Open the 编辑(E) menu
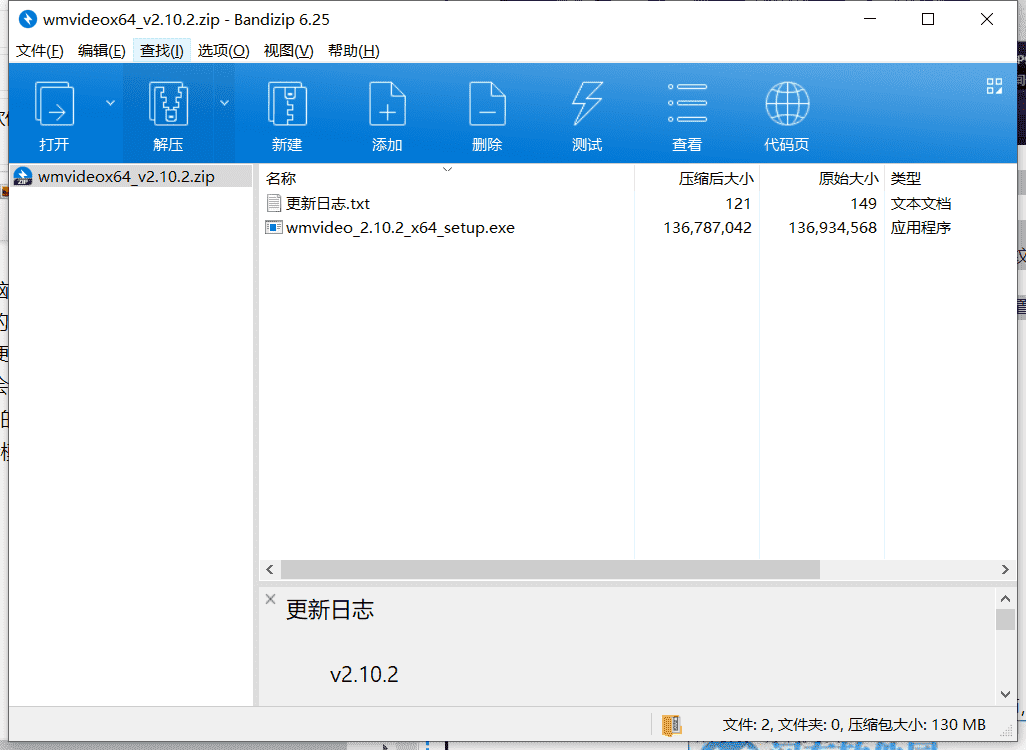Screen dimensions: 1026x750 [x=101, y=51]
